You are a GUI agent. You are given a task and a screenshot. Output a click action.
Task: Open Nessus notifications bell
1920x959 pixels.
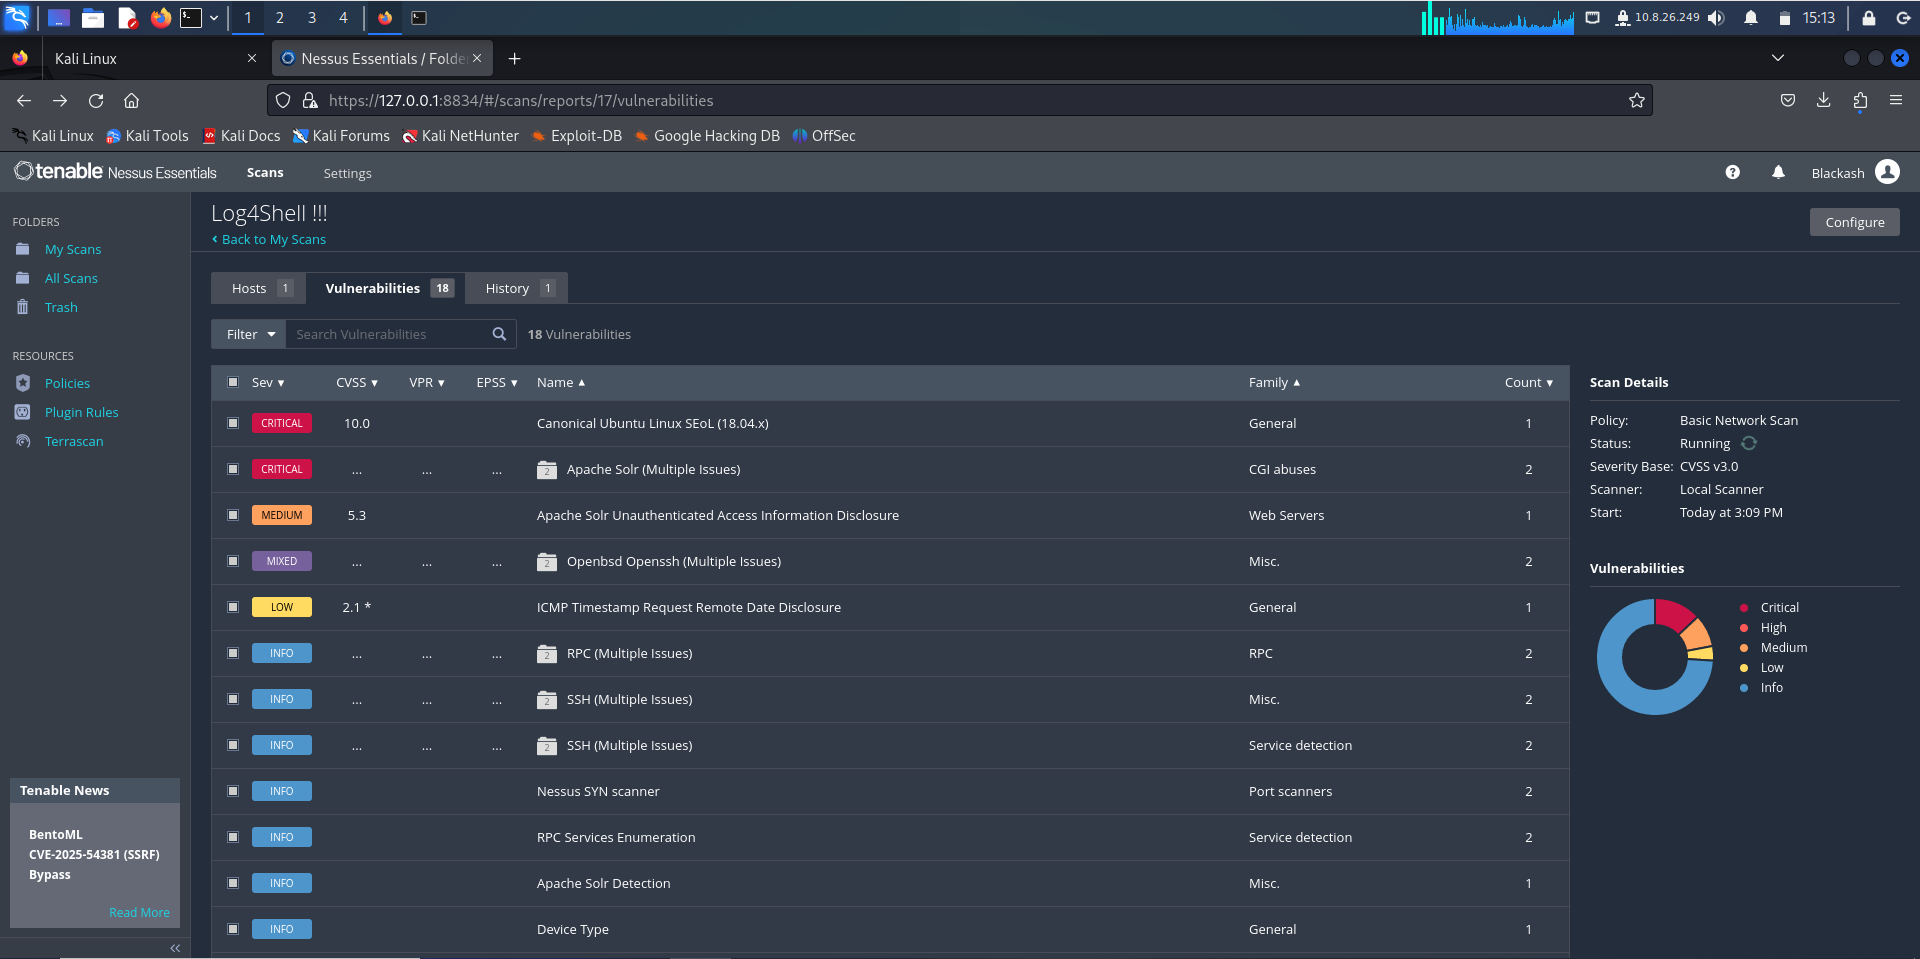(x=1778, y=172)
